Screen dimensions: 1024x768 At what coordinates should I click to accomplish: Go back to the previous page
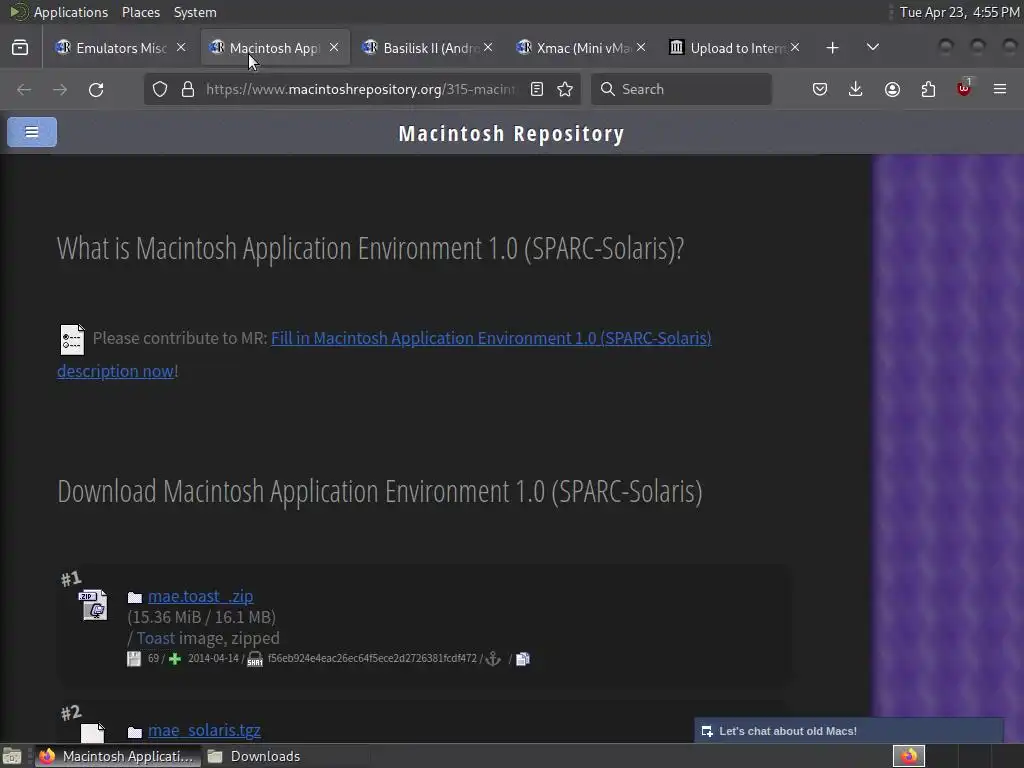pos(24,89)
